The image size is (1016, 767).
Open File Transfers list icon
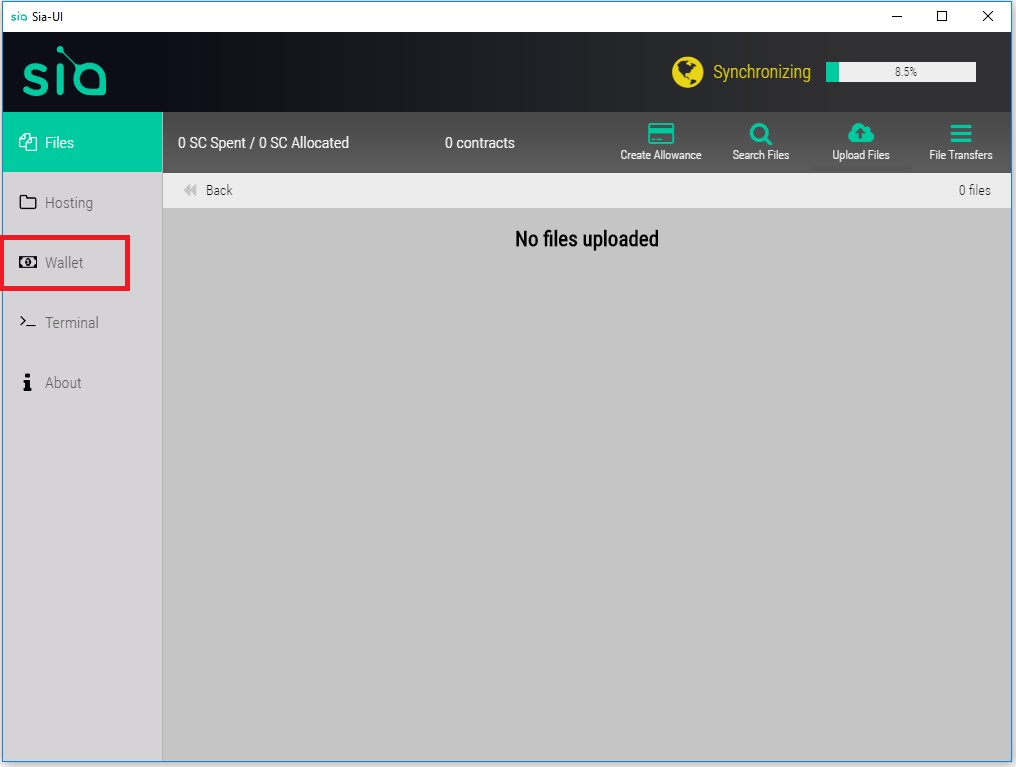(960, 134)
